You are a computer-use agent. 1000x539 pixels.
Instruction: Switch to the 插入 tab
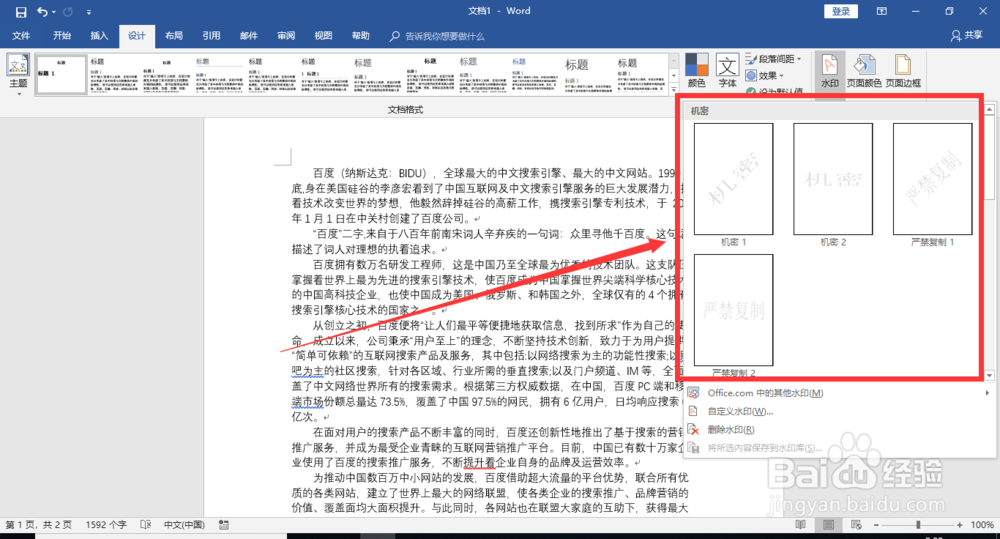coord(99,36)
